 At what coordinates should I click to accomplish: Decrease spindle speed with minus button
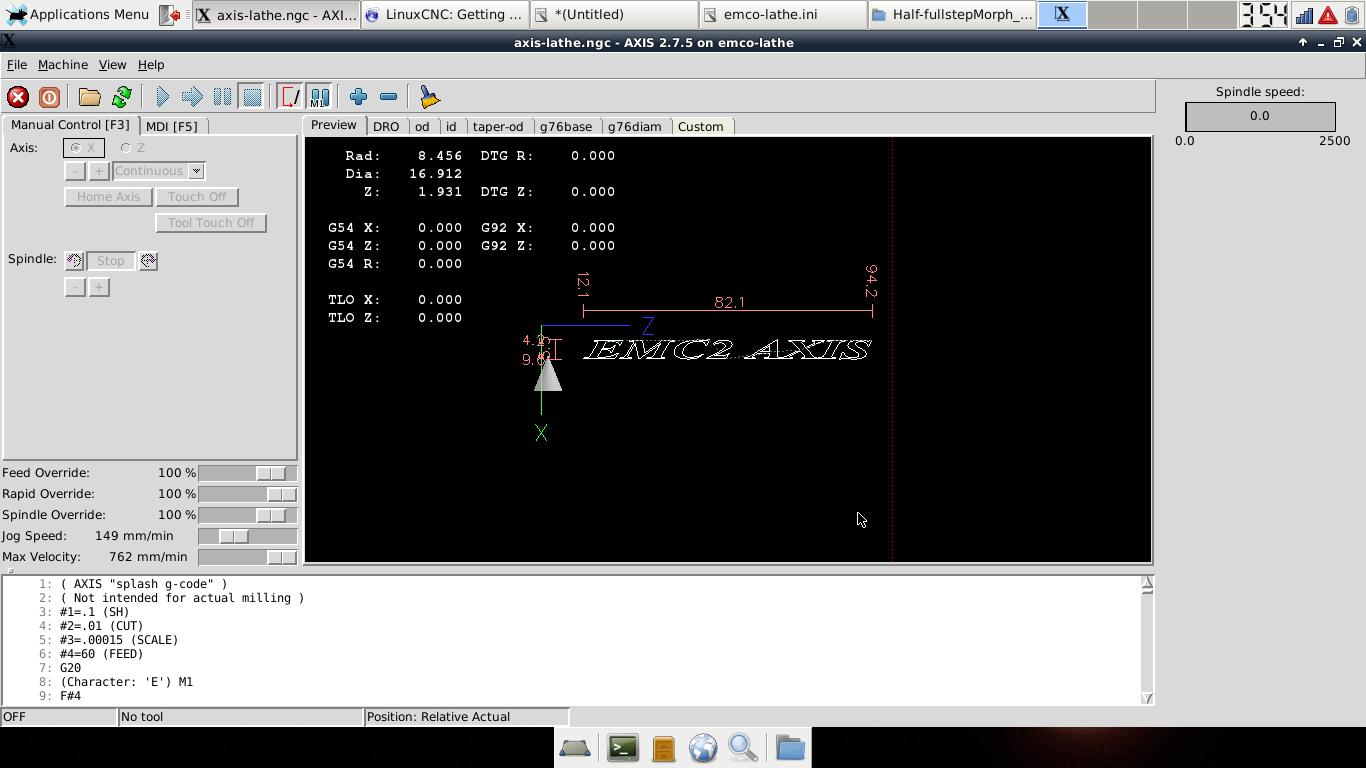(75, 287)
